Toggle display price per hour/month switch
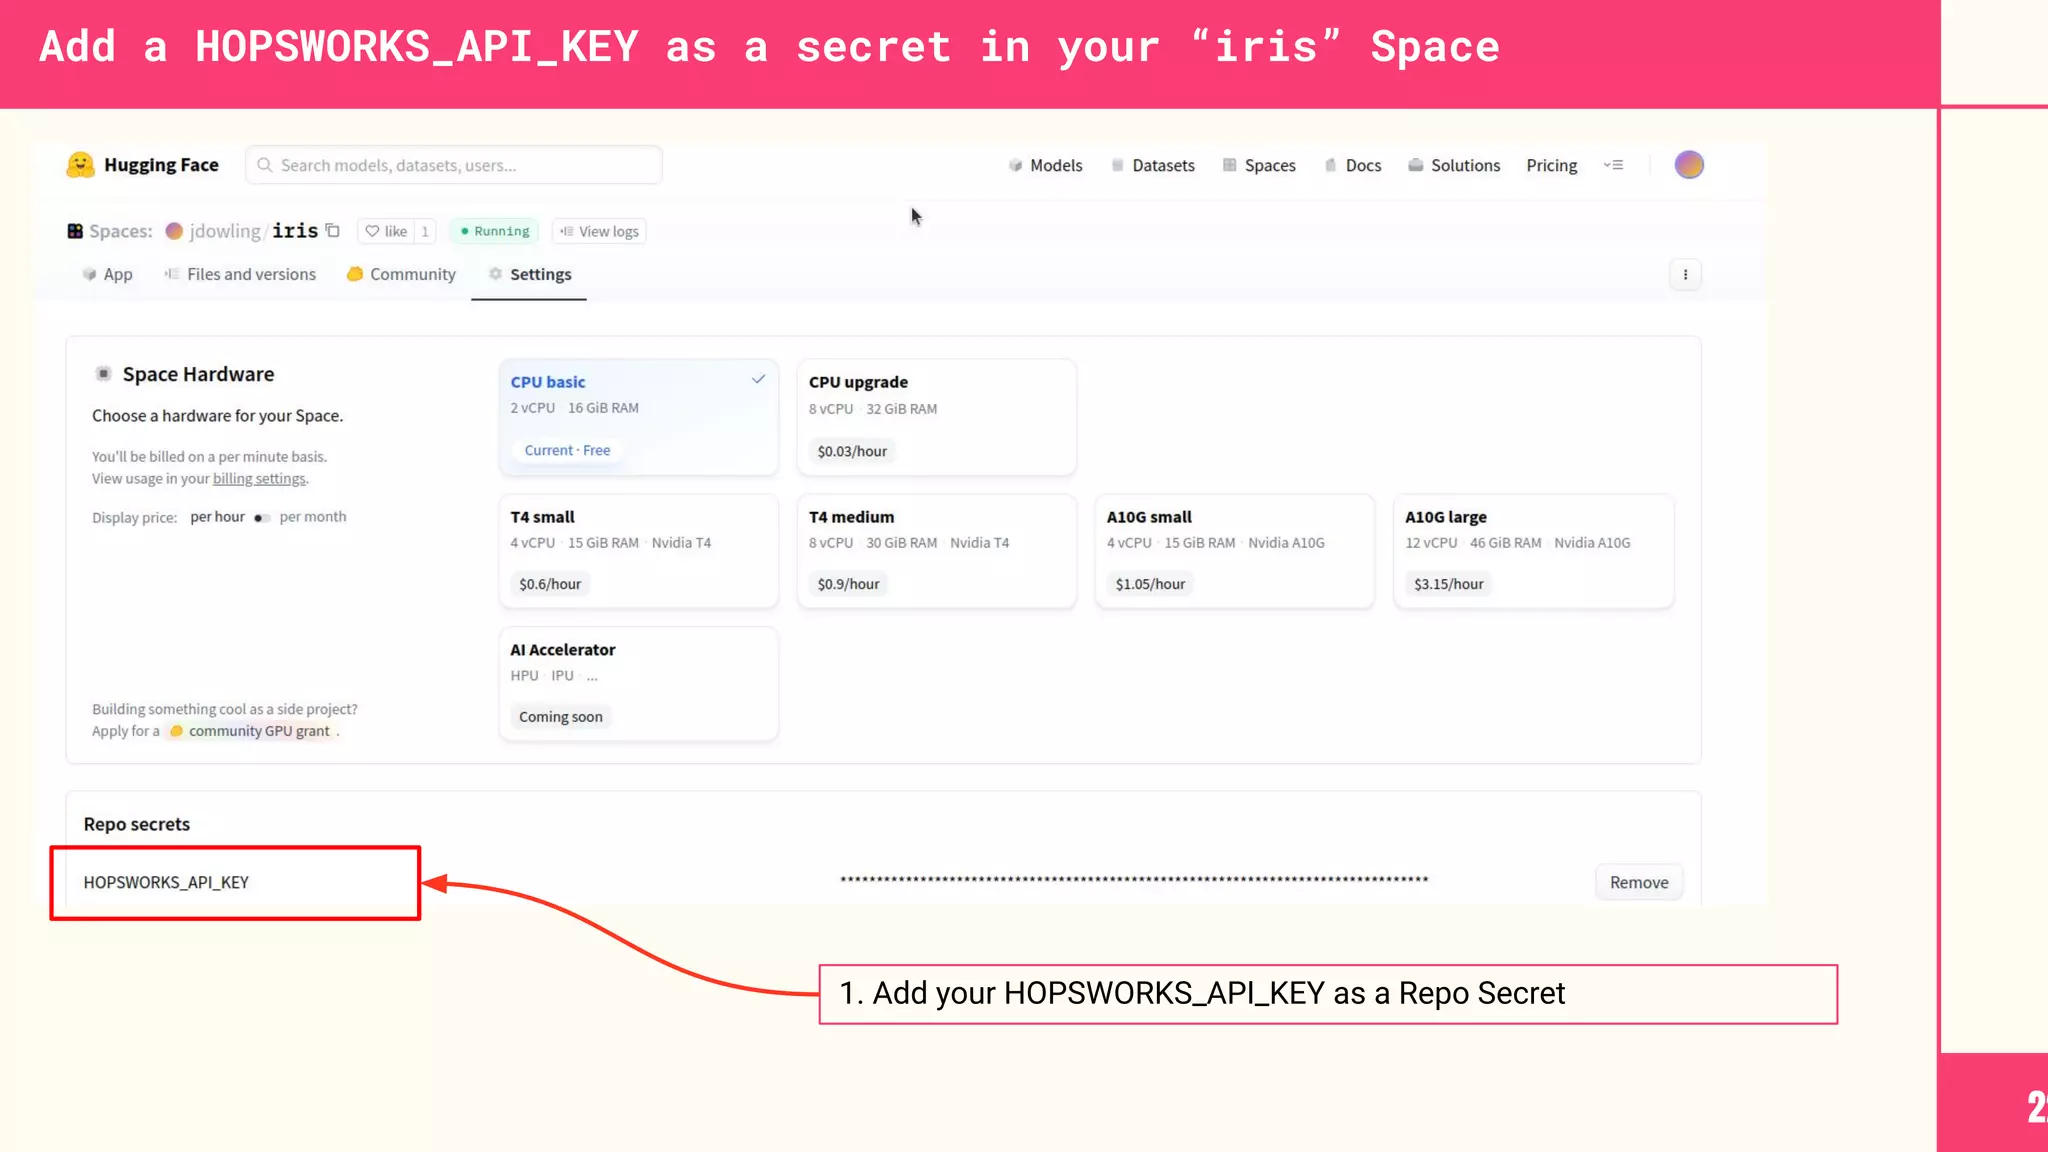This screenshot has width=2048, height=1152. pyautogui.click(x=262, y=517)
